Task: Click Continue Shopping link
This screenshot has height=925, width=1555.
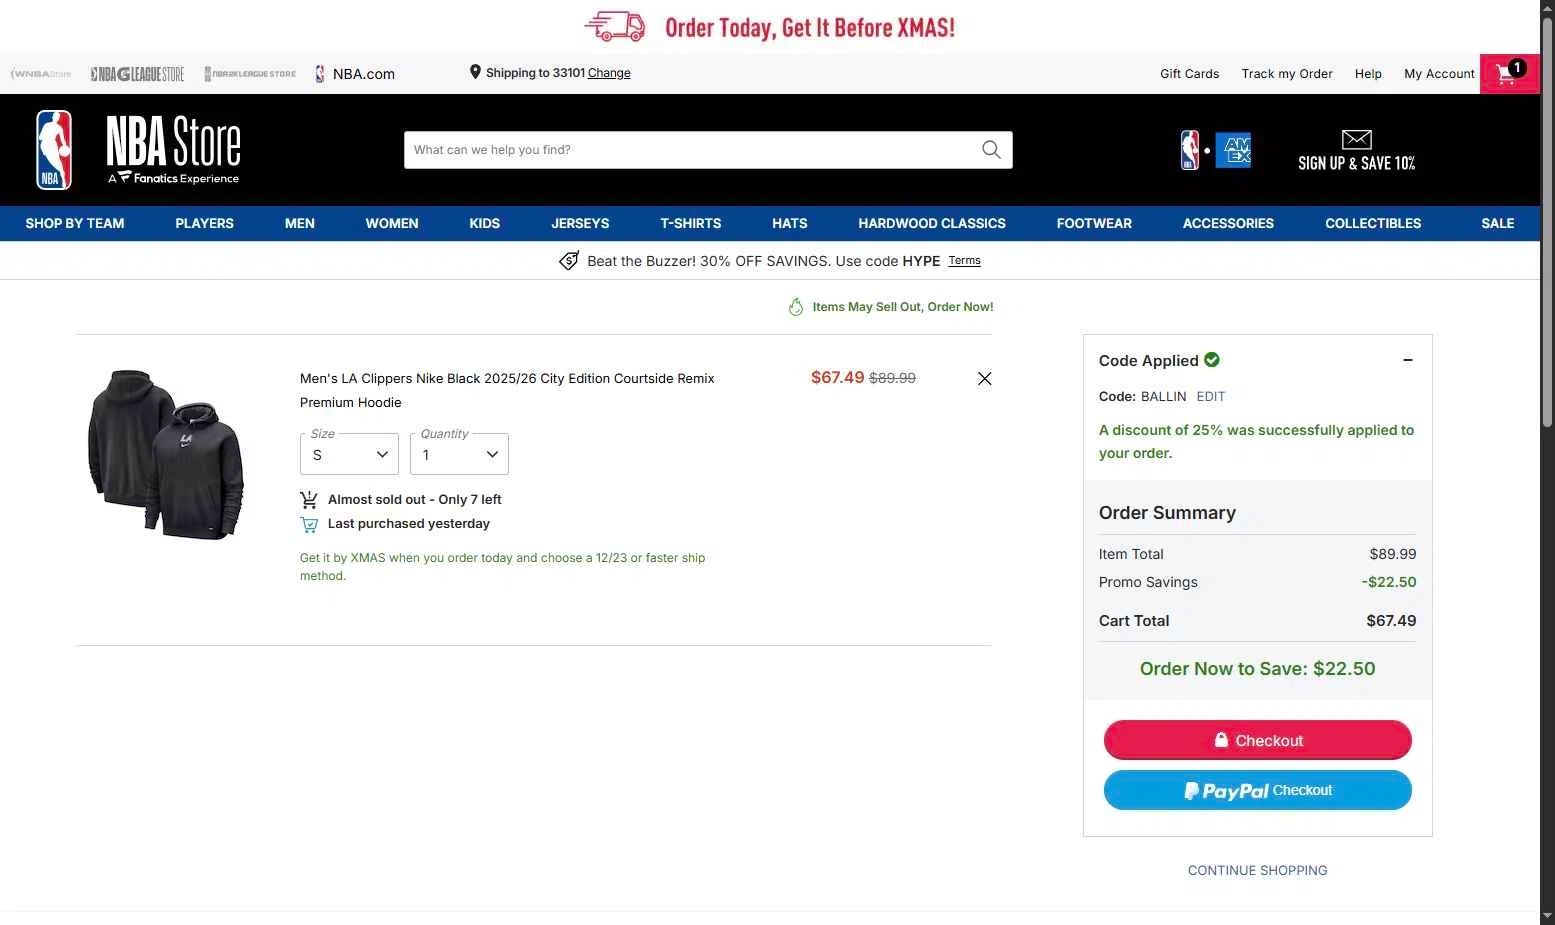Action: click(x=1258, y=870)
